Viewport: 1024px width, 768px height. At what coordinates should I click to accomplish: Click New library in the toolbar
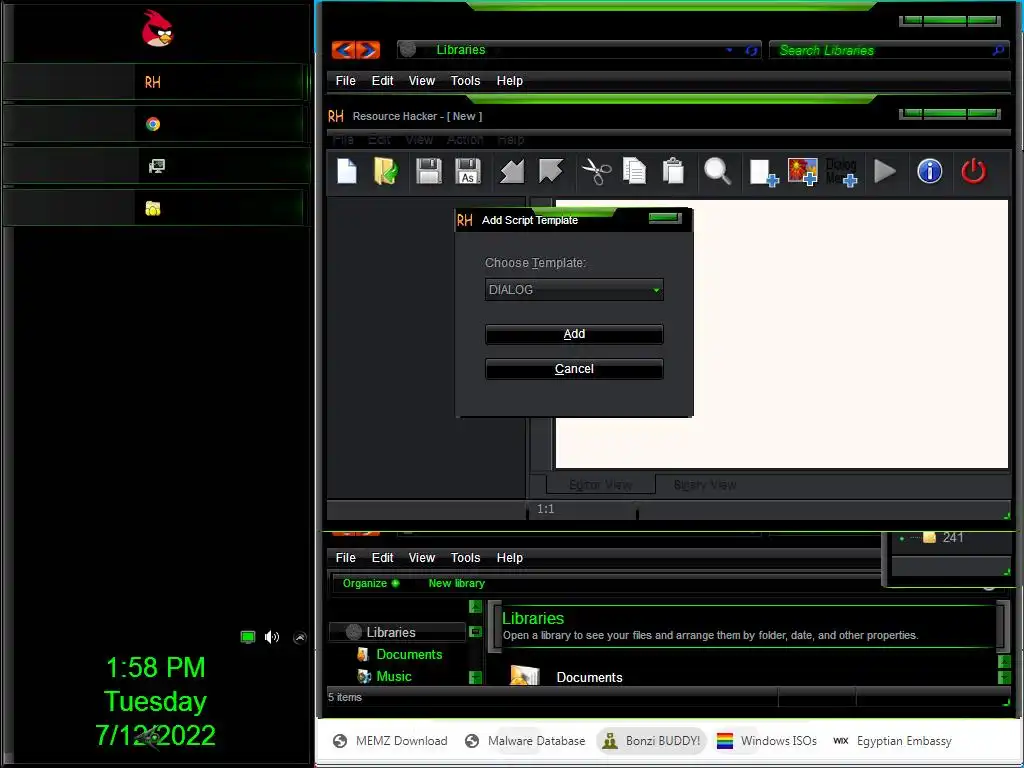[x=456, y=583]
